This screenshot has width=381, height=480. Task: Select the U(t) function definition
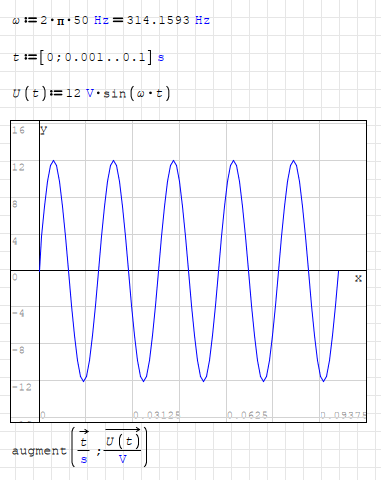(x=91, y=93)
